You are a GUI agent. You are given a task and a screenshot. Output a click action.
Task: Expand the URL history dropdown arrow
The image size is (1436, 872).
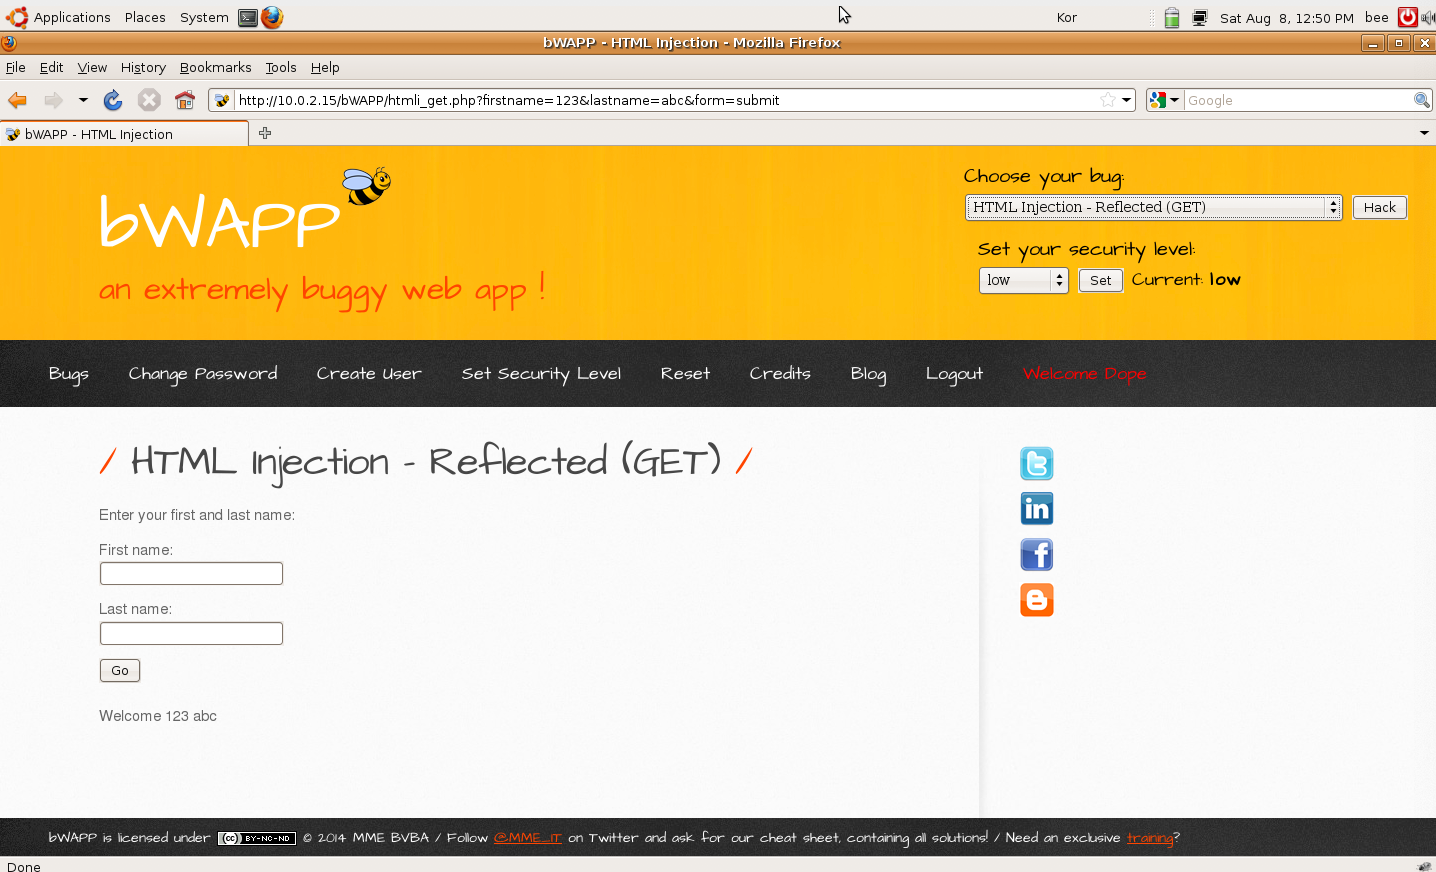1126,100
